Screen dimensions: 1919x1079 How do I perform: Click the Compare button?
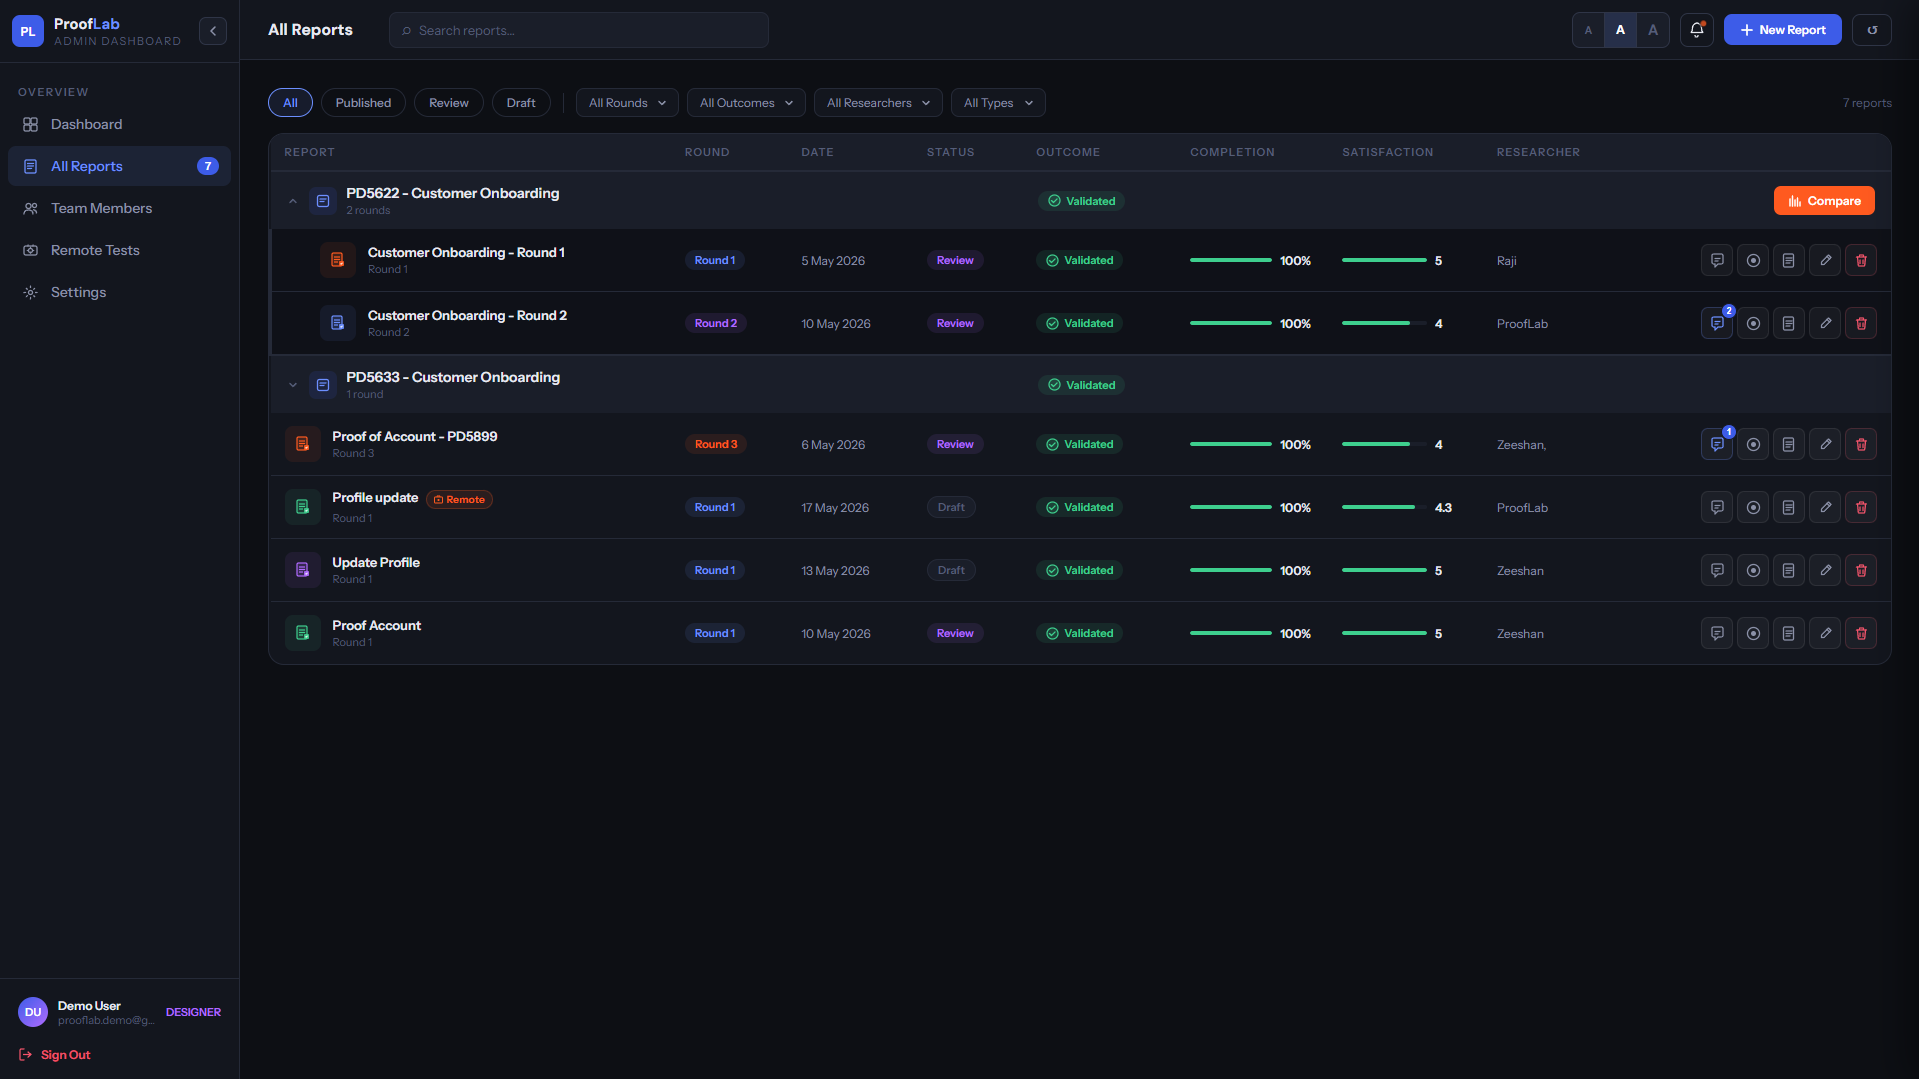click(1823, 201)
